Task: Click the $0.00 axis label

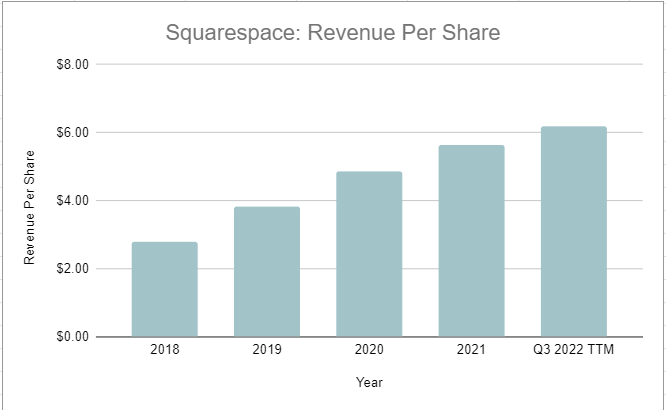Action: [73, 336]
